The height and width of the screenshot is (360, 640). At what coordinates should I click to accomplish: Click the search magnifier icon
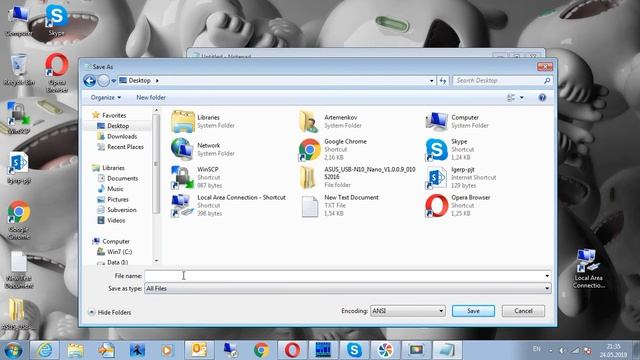click(x=547, y=81)
